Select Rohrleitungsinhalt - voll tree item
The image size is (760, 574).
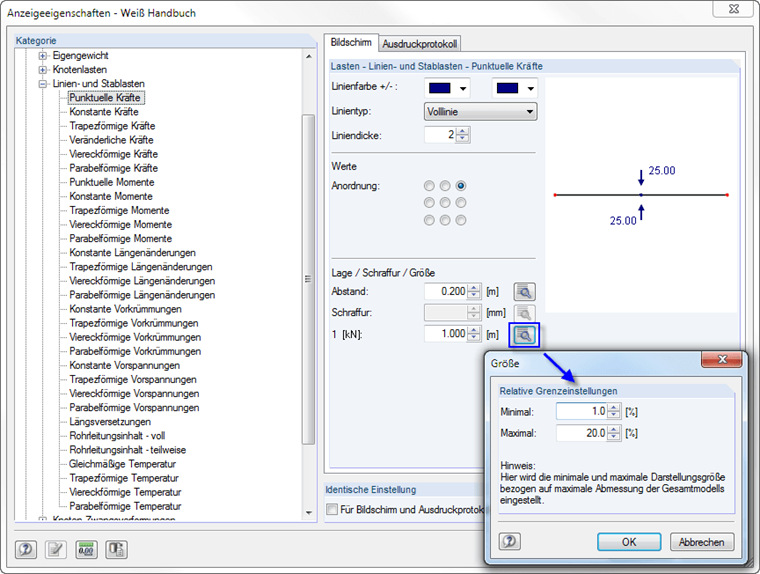117,436
